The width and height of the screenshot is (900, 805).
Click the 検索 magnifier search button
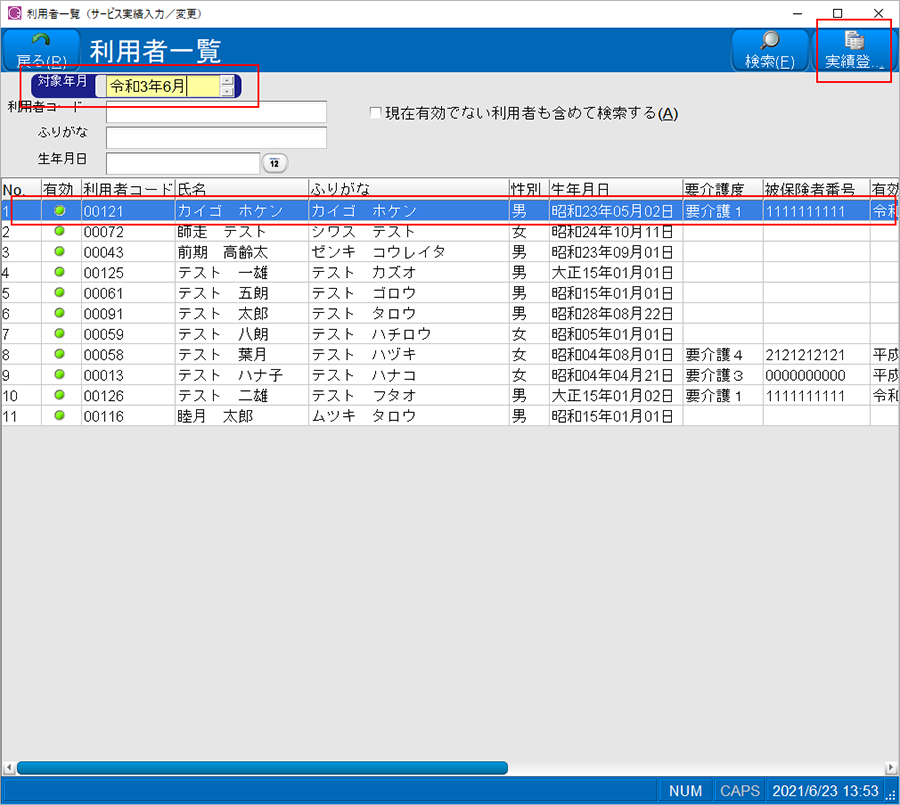(769, 50)
